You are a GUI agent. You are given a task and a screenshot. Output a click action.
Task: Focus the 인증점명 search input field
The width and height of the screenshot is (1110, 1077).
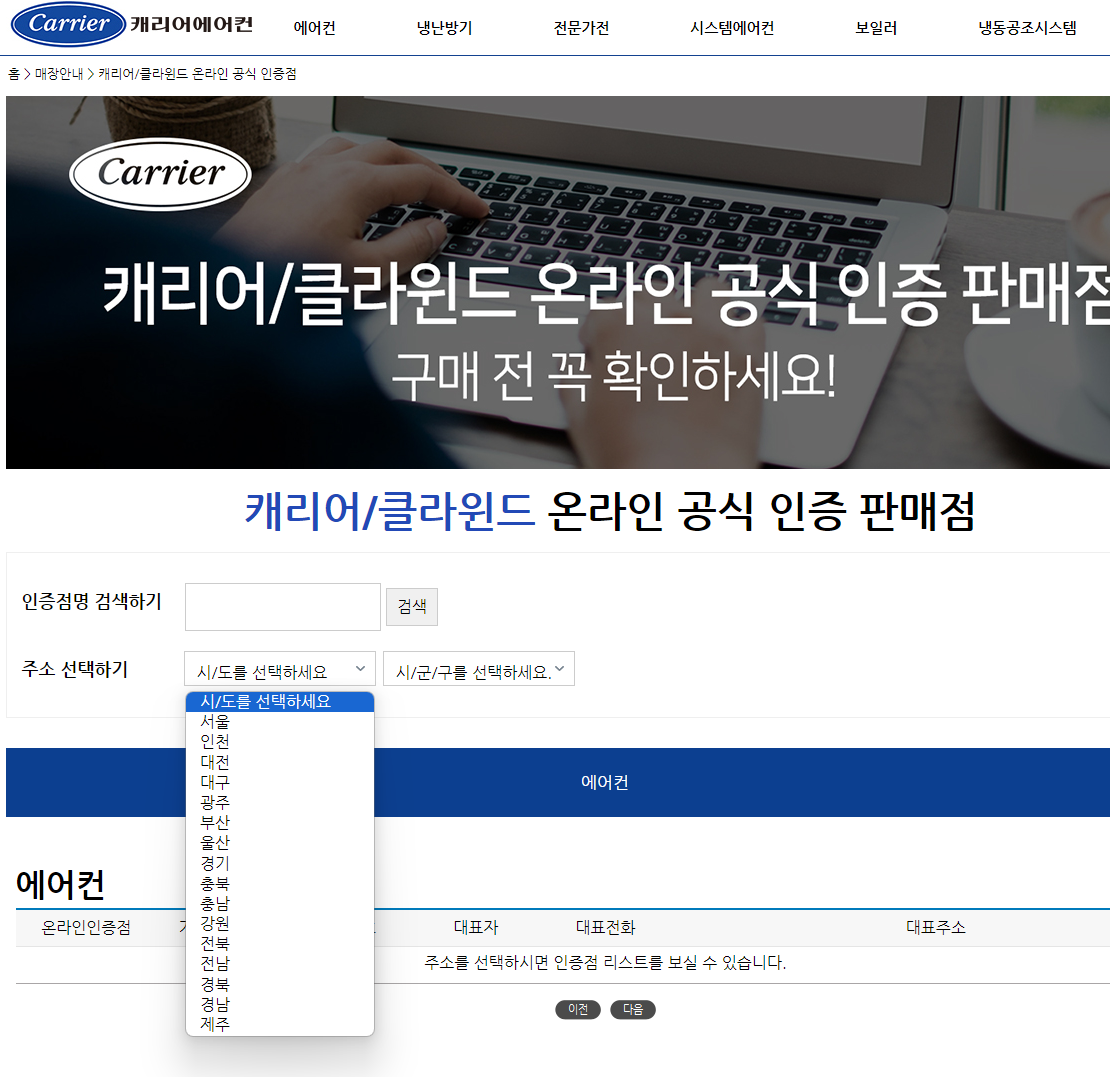pos(282,607)
